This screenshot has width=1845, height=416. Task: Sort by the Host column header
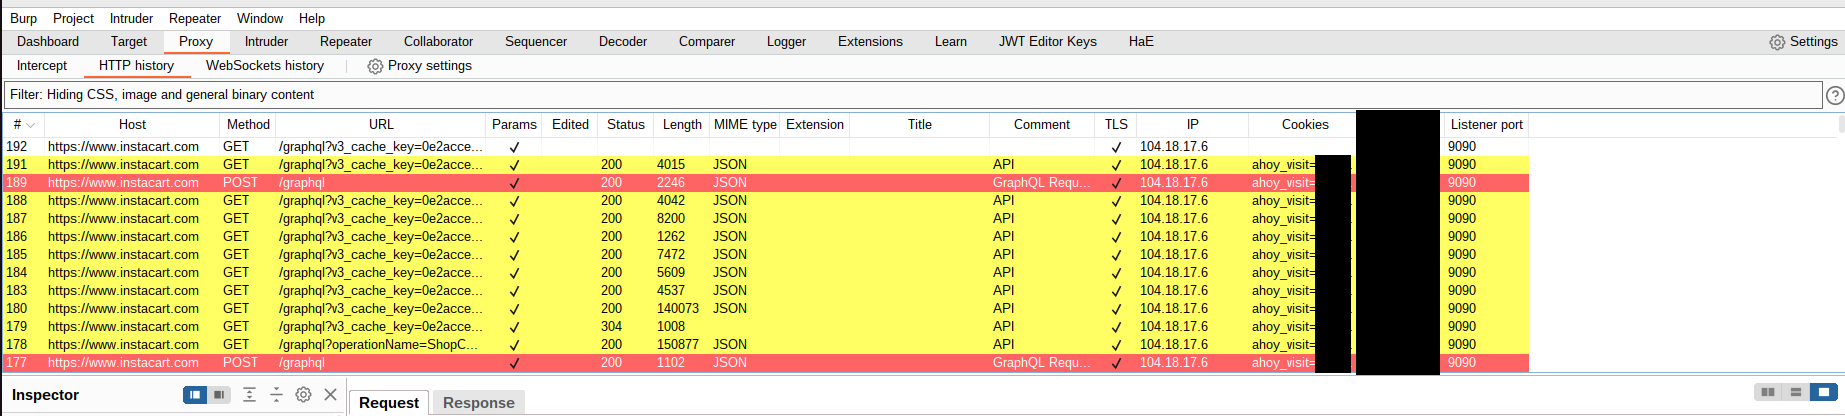point(132,125)
